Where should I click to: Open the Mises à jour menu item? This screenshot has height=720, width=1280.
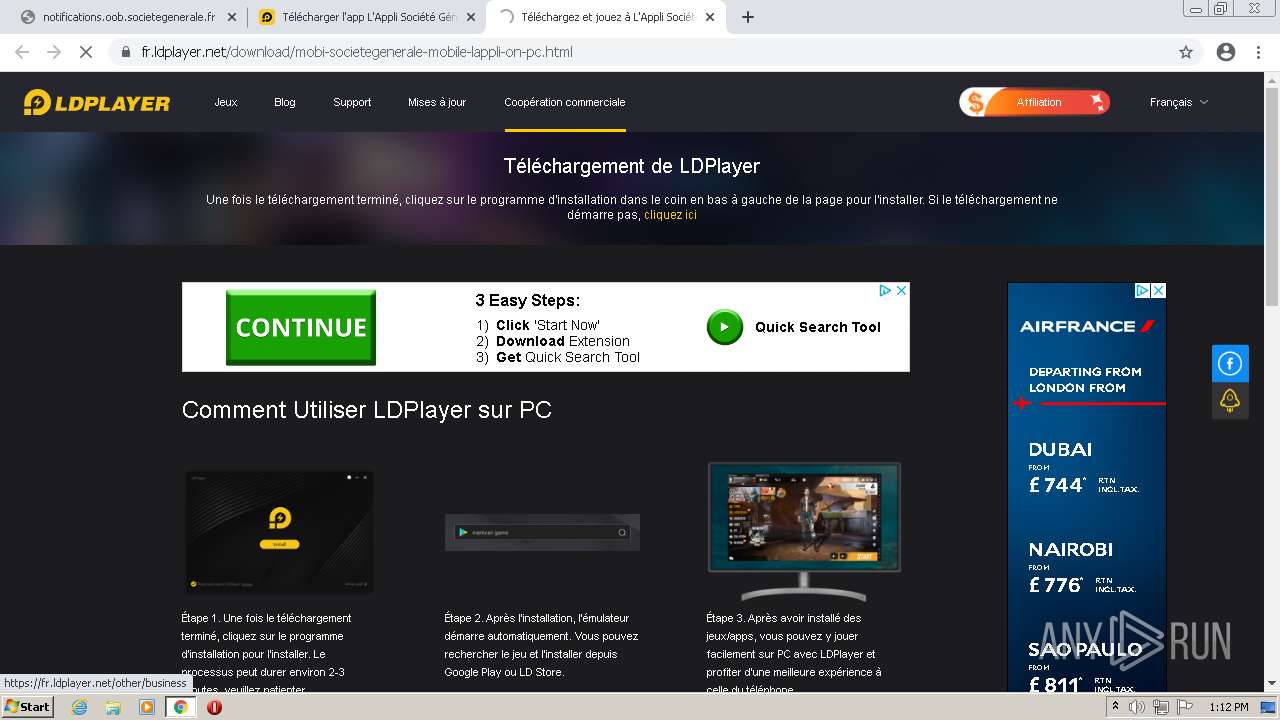tap(437, 102)
